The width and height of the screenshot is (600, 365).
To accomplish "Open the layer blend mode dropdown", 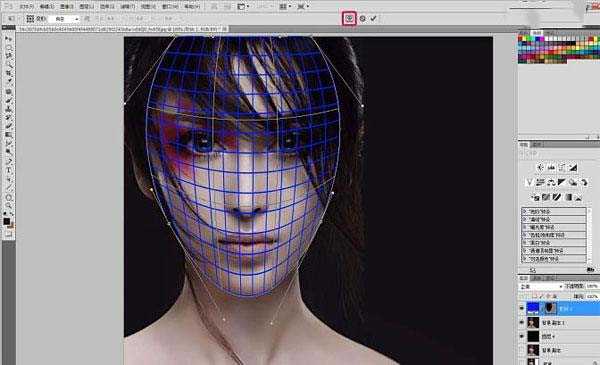I will click(541, 287).
